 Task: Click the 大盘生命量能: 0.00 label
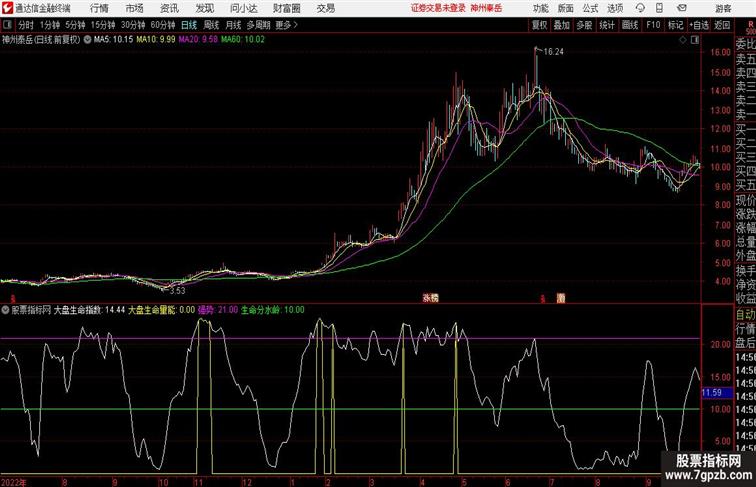click(162, 310)
